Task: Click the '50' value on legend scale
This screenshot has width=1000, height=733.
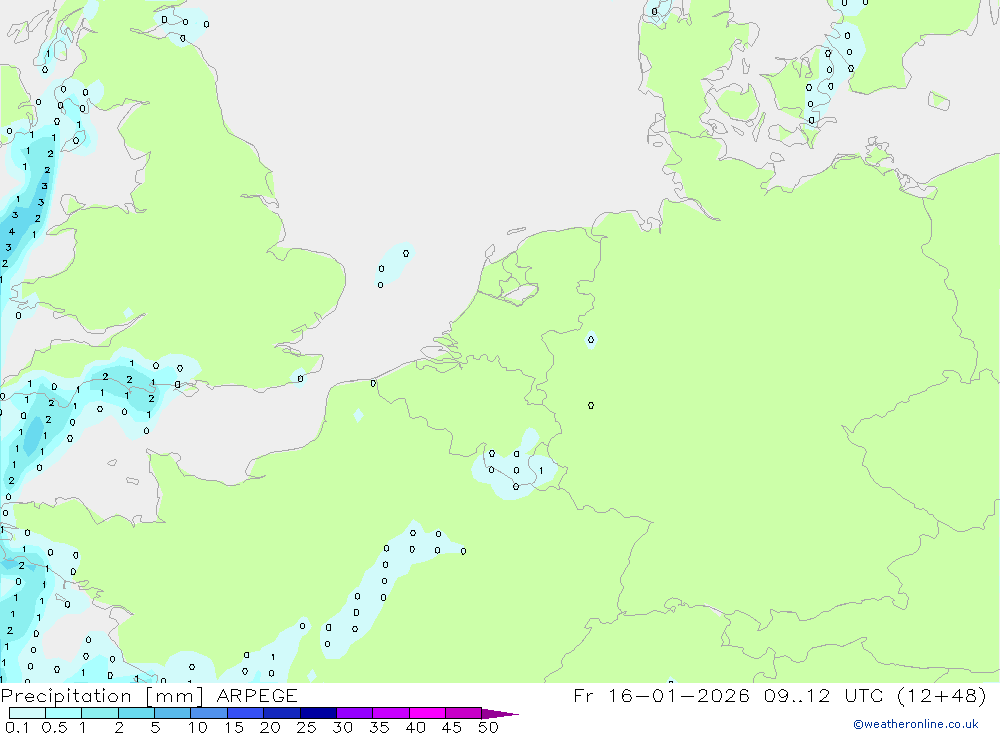Action: click(x=488, y=728)
